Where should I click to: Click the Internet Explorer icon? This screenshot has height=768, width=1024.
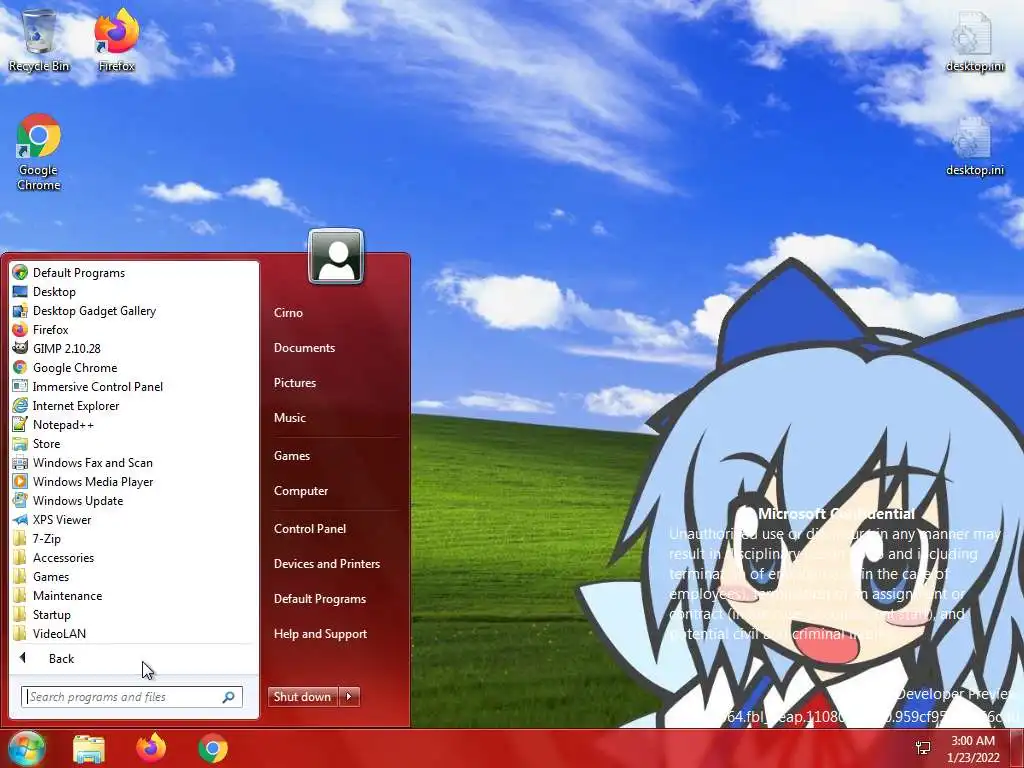click(20, 405)
